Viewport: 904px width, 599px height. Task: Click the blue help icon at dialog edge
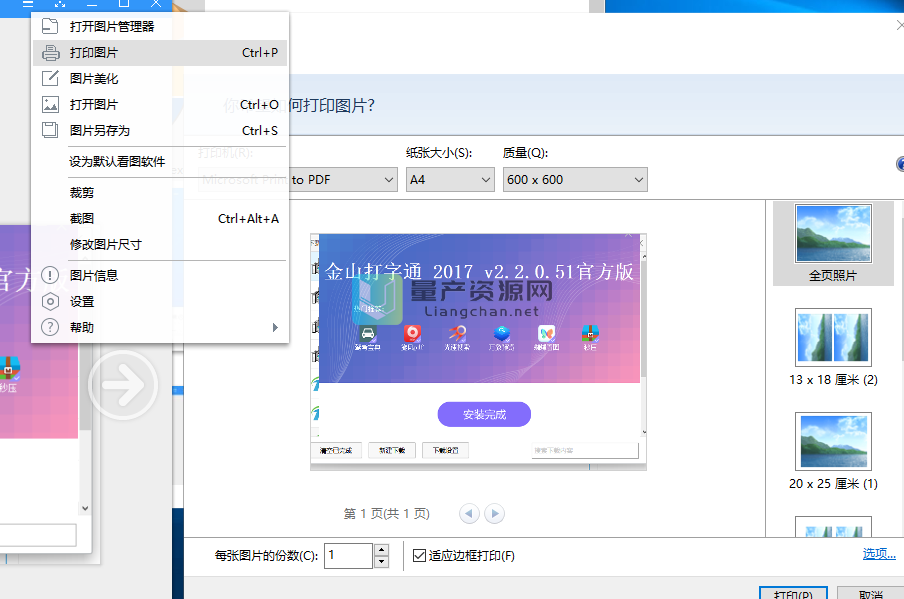tap(901, 164)
